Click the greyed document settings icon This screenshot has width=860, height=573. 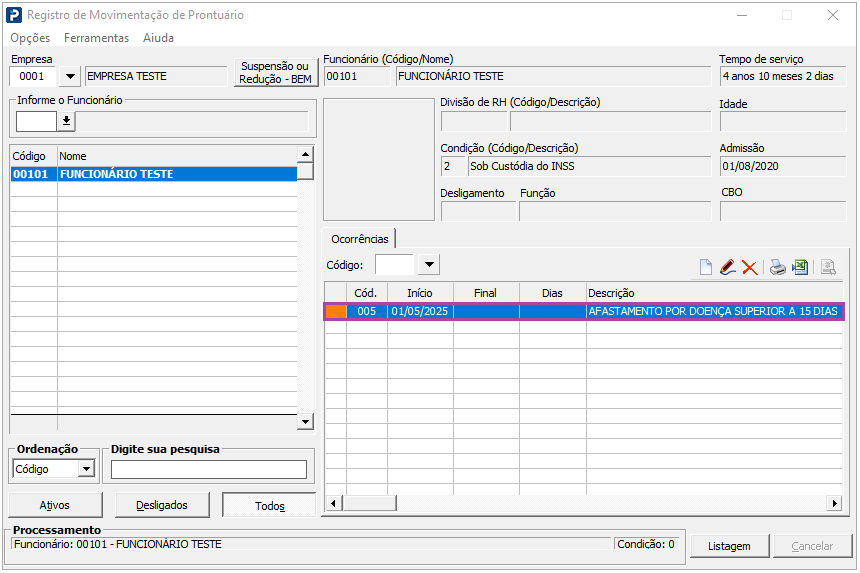(828, 267)
